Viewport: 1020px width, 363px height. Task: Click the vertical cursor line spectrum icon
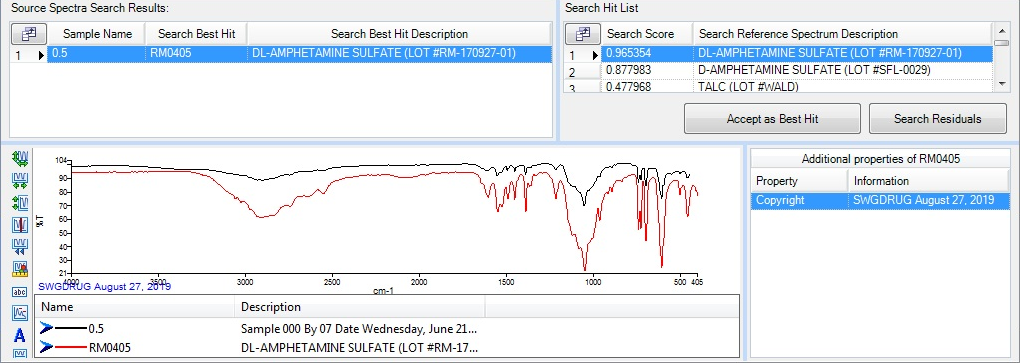click(20, 225)
